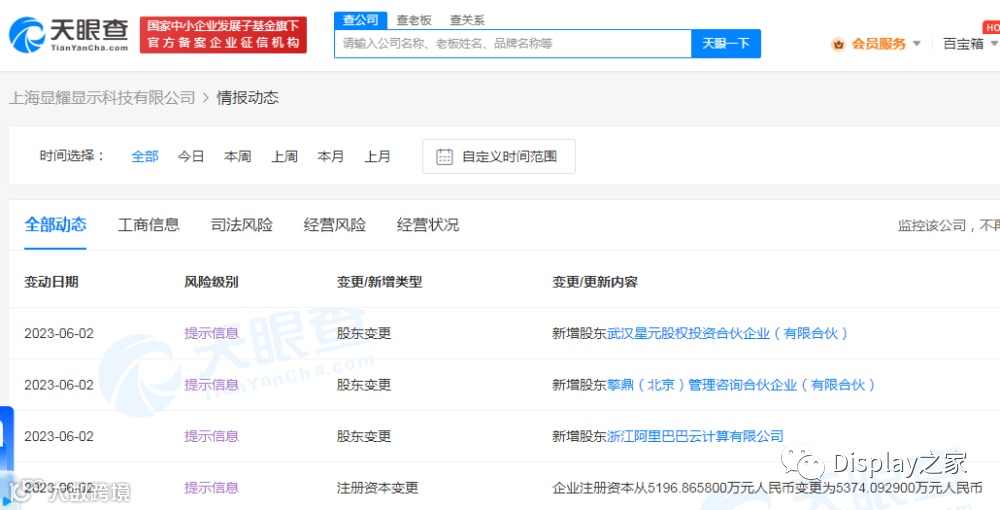
Task: Switch search mode to 查公司 tab
Action: [x=360, y=20]
